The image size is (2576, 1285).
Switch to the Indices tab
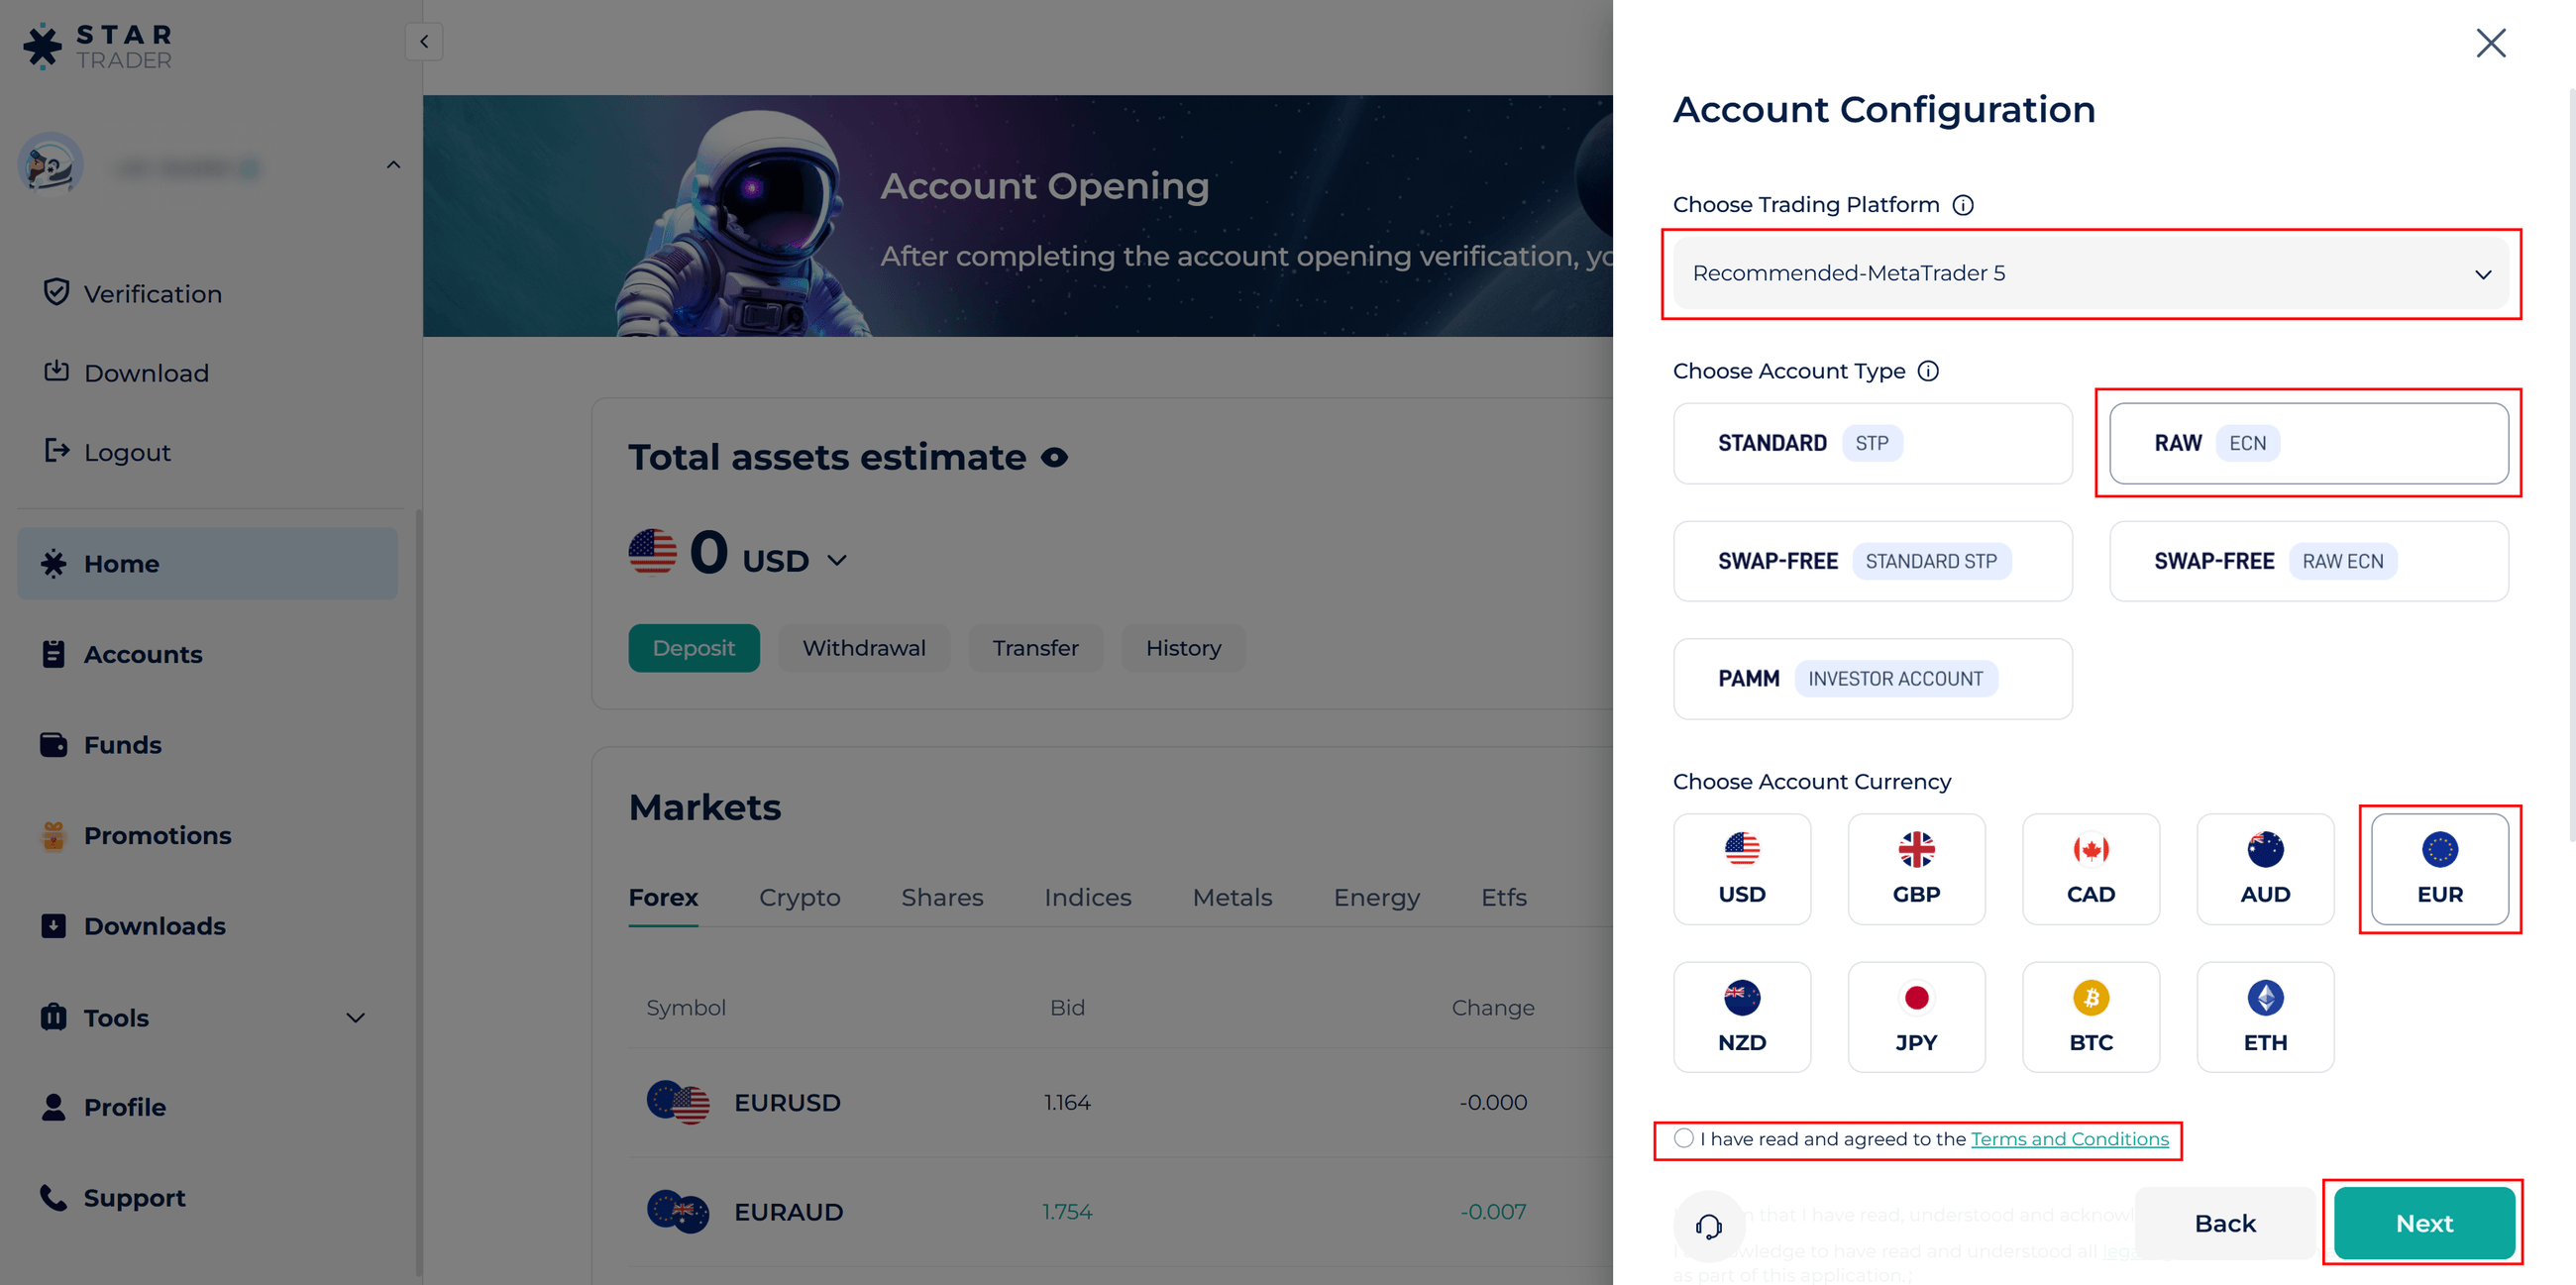1087,897
